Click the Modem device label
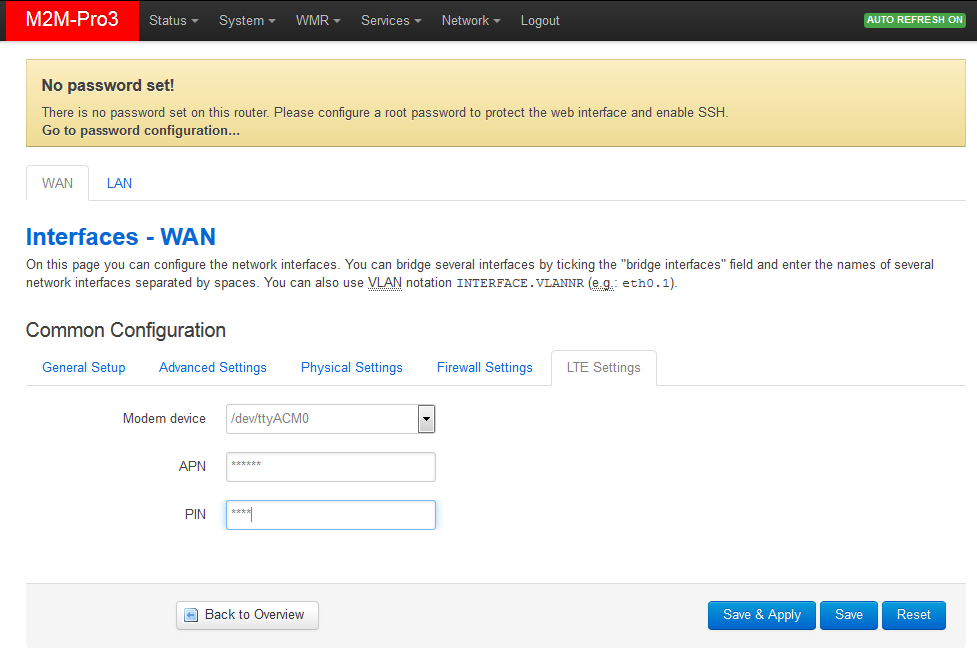This screenshot has width=977, height=664. (x=164, y=419)
